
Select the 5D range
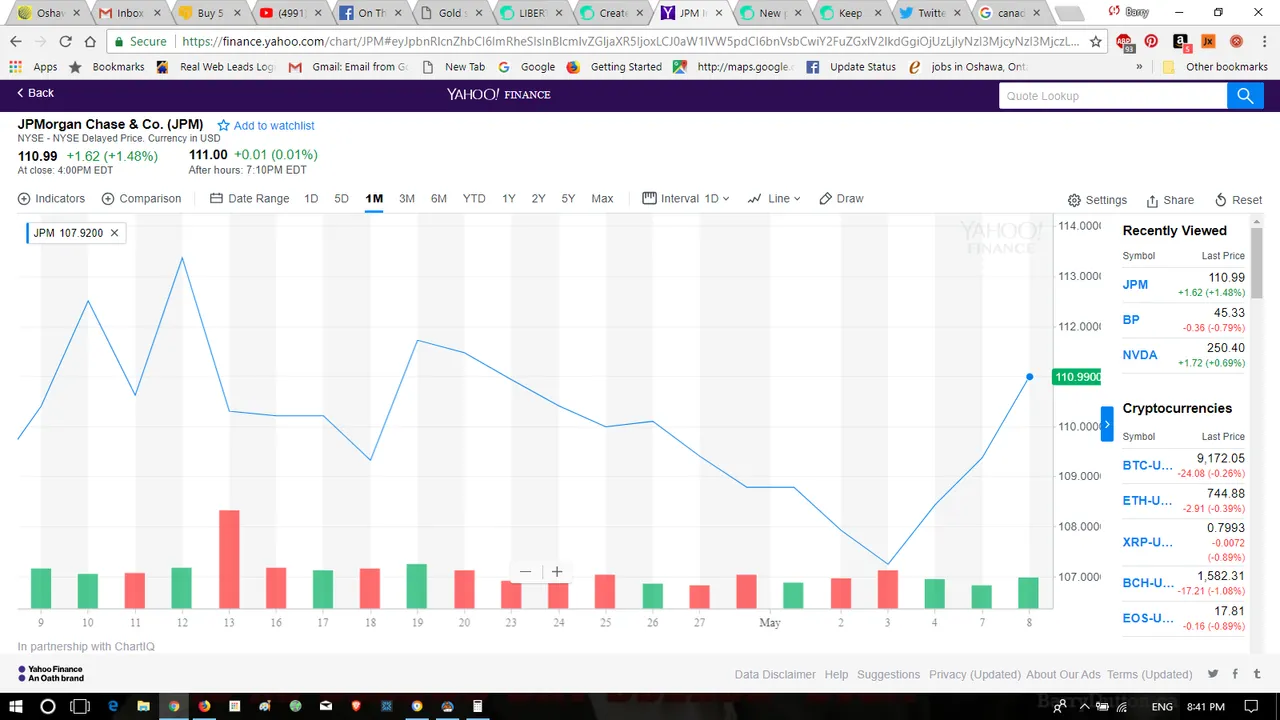341,198
